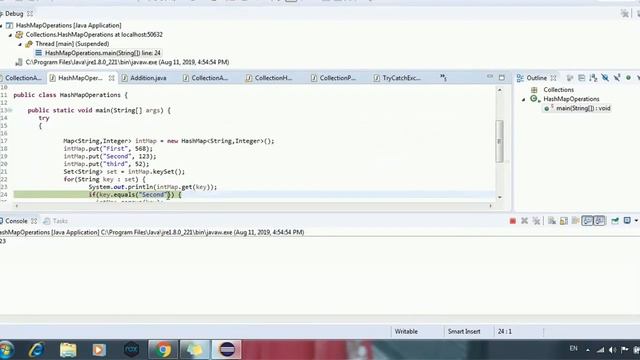Toggle hide static members in Outline toolbar

[617, 78]
